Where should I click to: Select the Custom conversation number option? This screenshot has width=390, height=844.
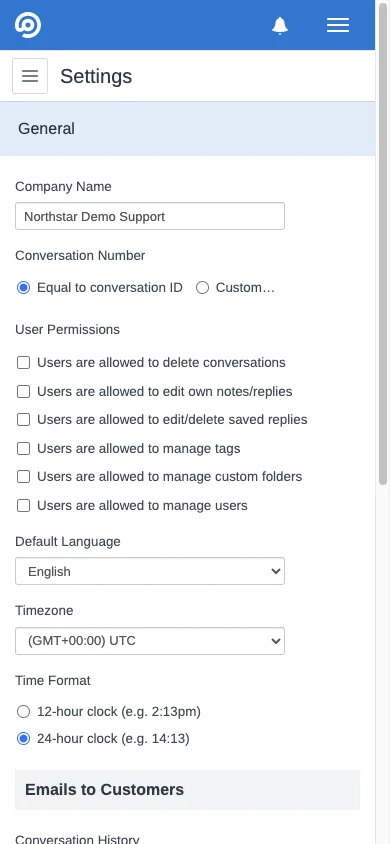[x=202, y=288]
